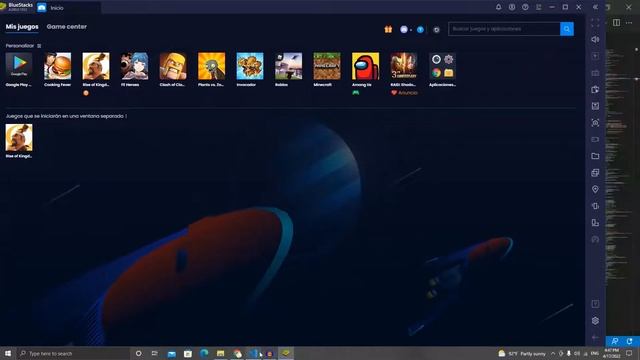Screen dimensions: 640x360
Task: Click the gamepad icon under Among Us
Action: coord(356,93)
